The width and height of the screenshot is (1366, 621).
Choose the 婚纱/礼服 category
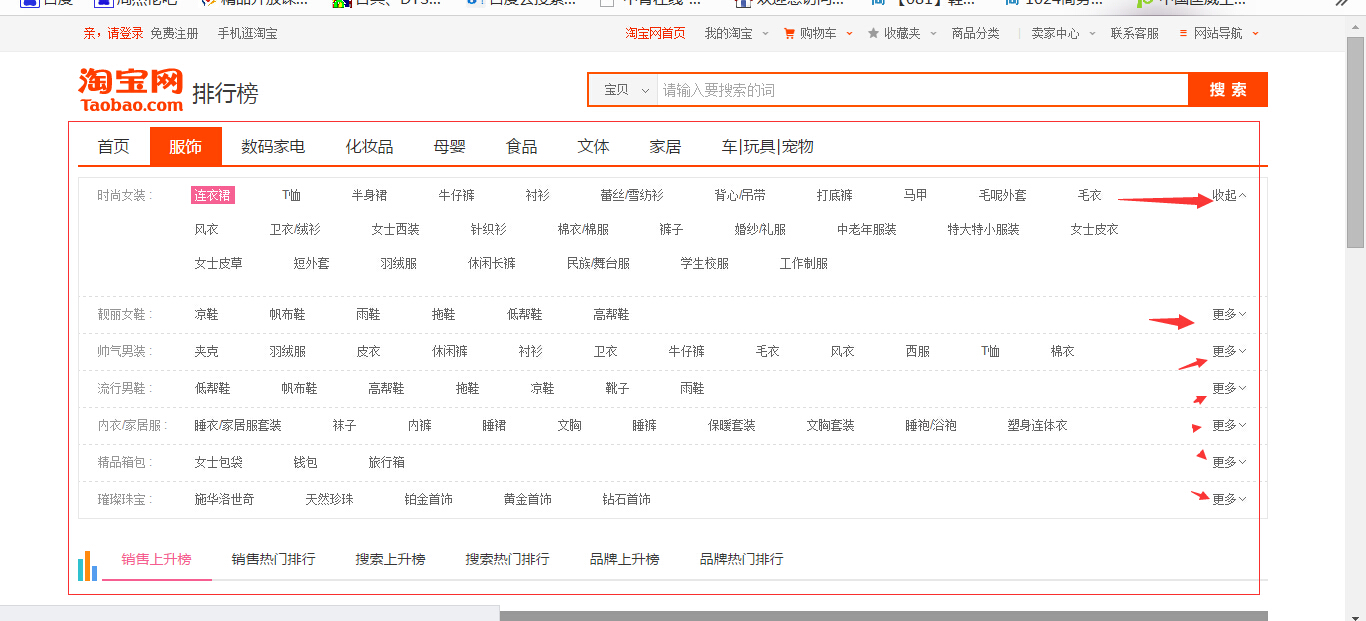(760, 229)
